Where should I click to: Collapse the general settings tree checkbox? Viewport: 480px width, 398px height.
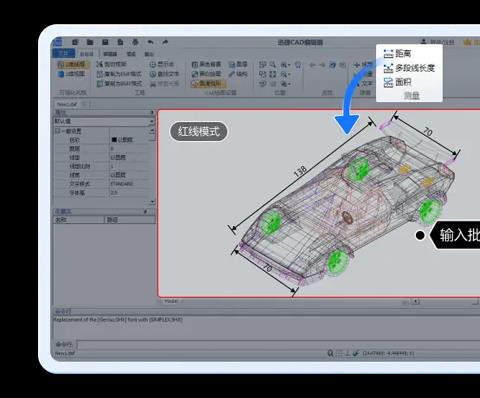tap(57, 131)
